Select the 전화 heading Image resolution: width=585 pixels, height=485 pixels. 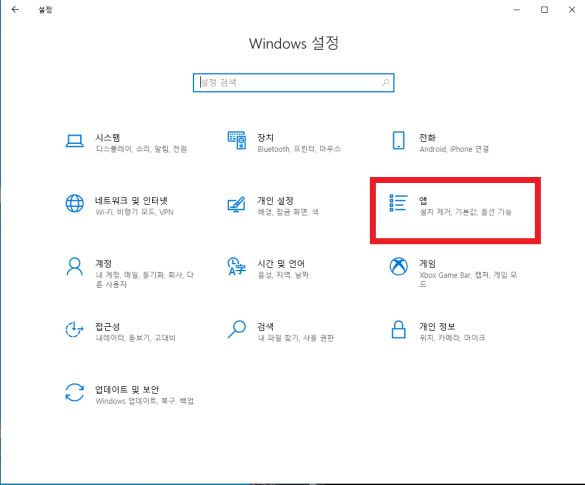pyautogui.click(x=427, y=137)
